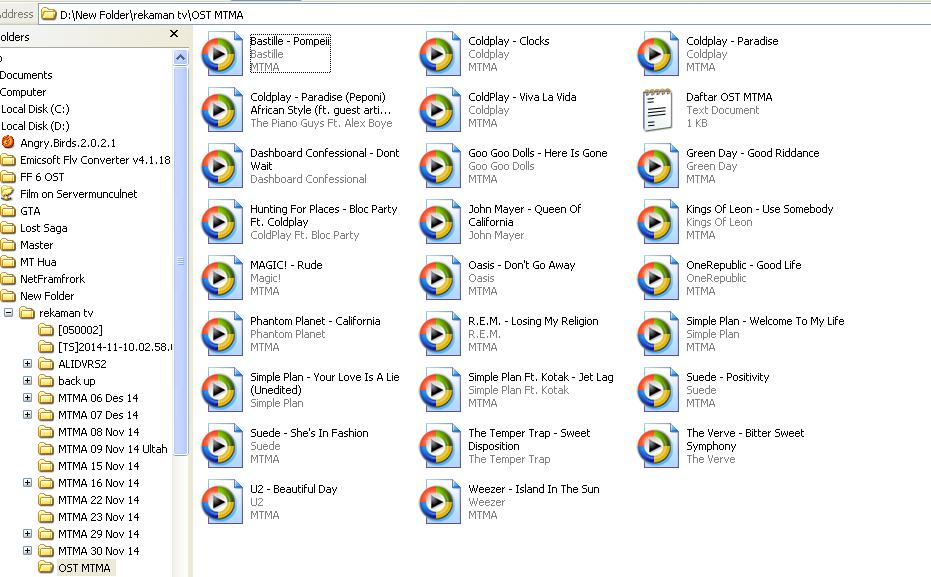
Task: Select the Temper Trap - Sweet Disposition icon
Action: coord(439,446)
